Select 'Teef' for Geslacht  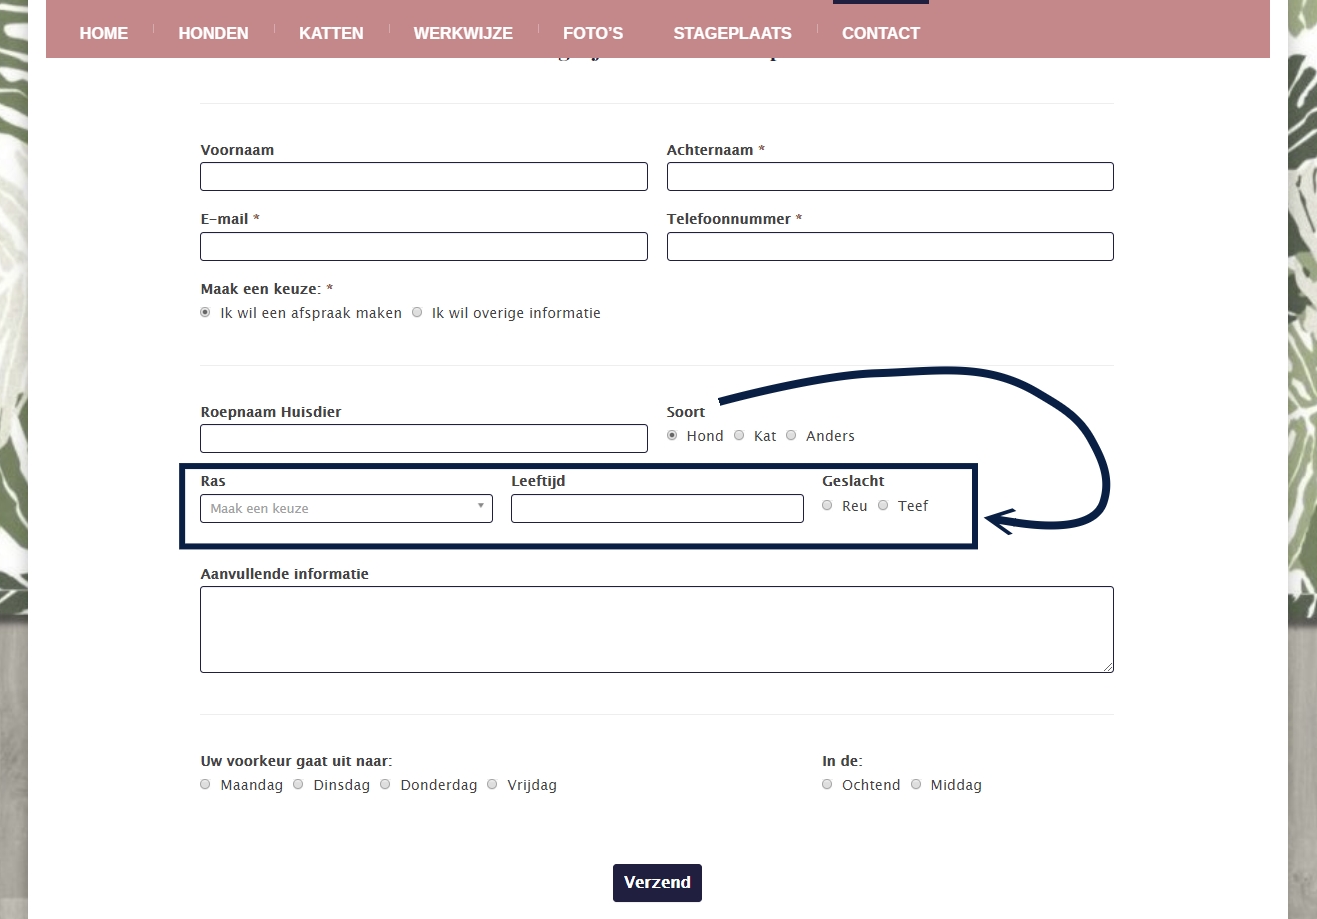883,506
